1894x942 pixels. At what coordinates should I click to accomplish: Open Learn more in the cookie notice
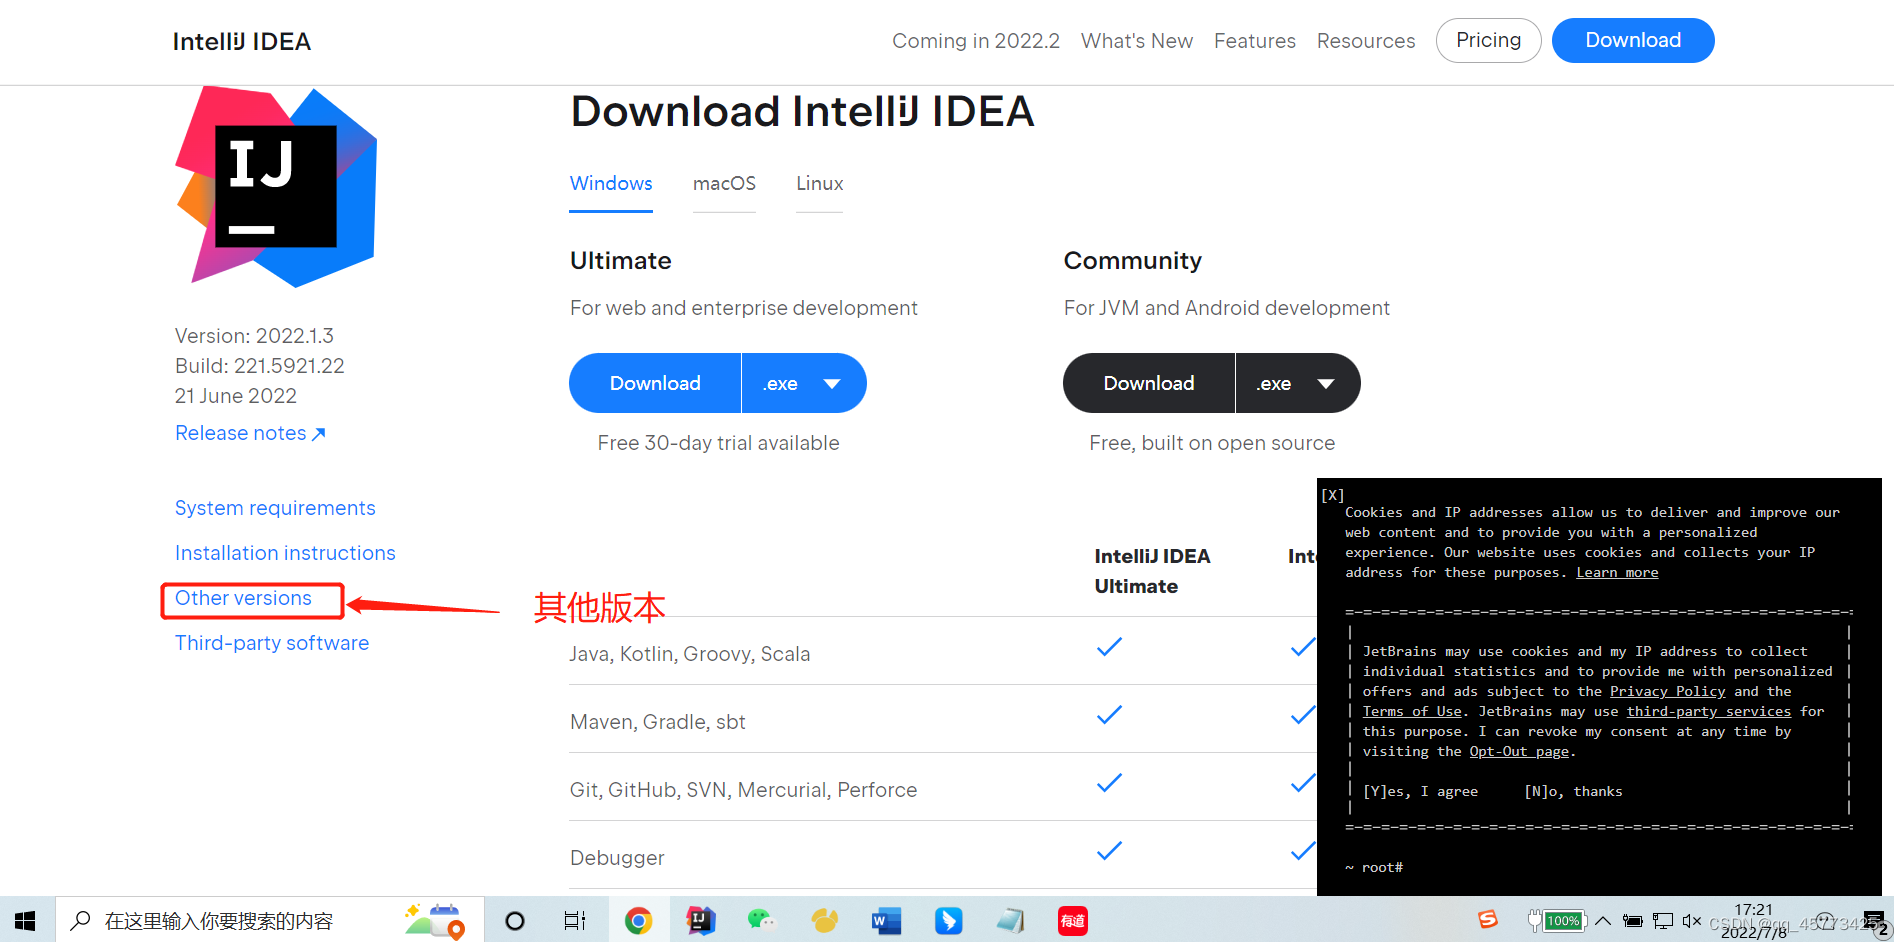click(x=1617, y=572)
